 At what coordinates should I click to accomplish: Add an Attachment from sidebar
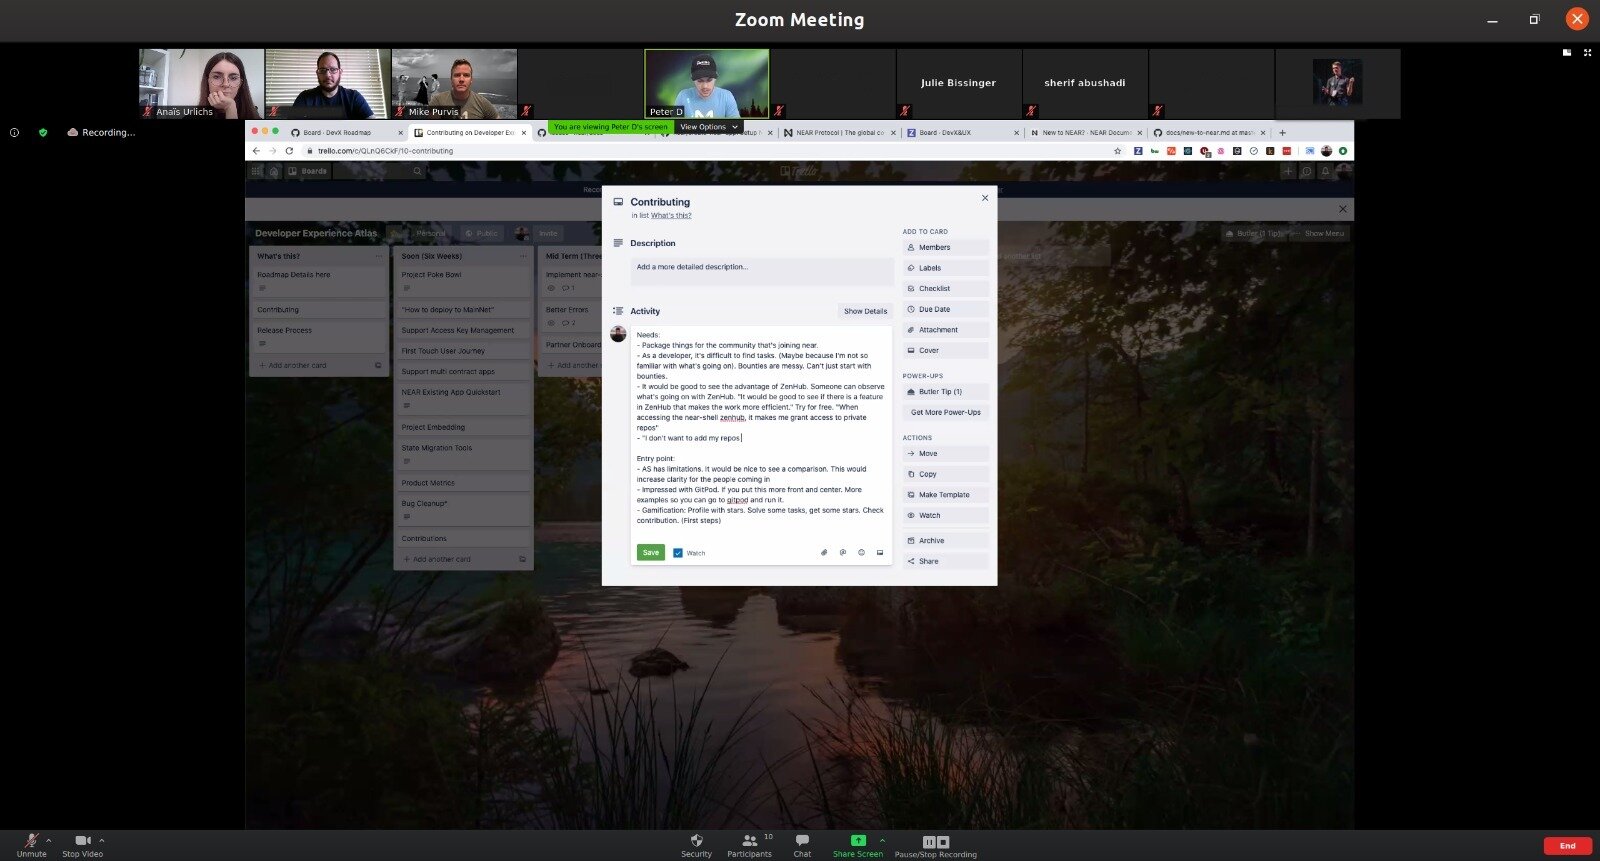(946, 330)
